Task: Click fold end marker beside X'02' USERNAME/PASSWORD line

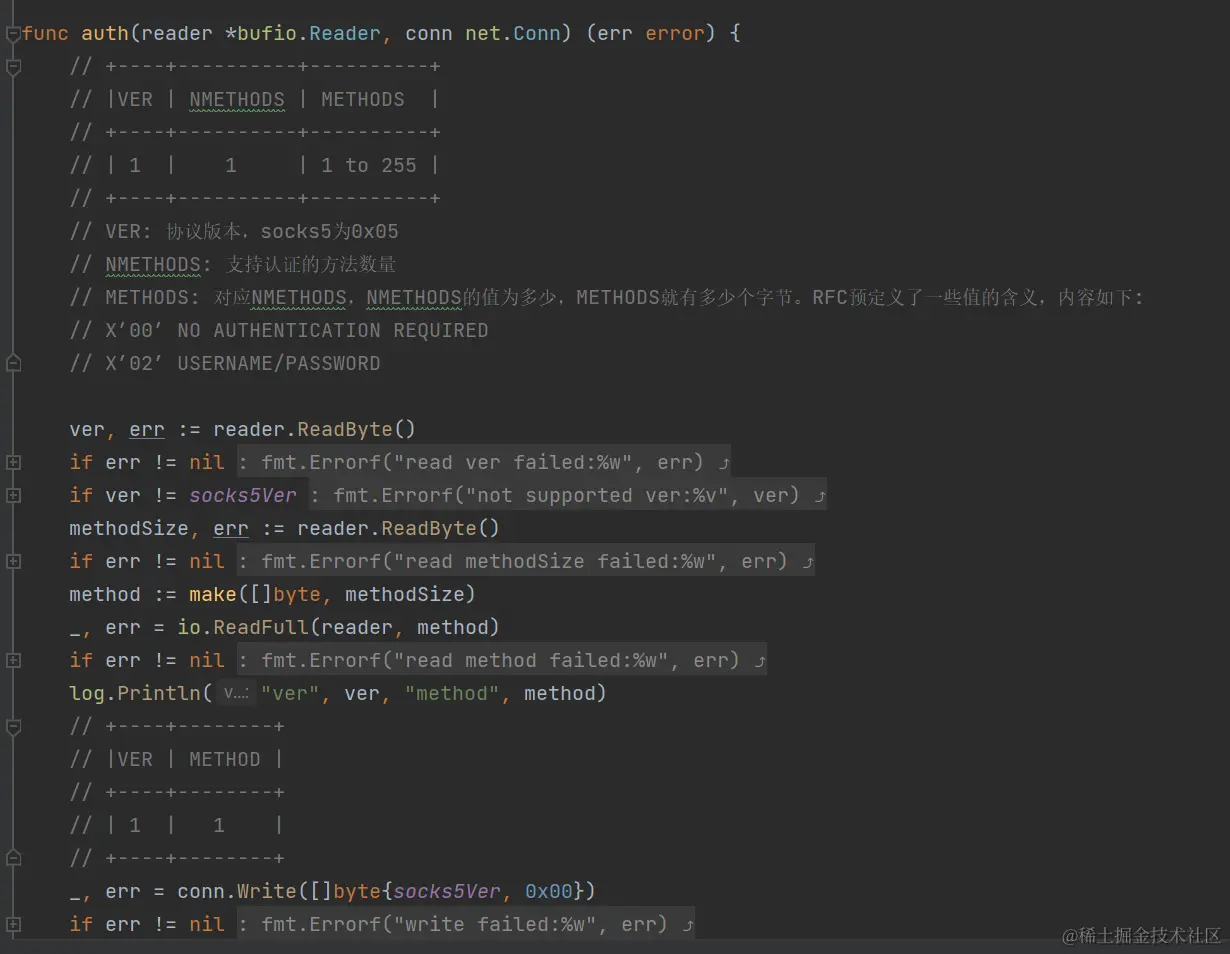Action: pos(13,364)
